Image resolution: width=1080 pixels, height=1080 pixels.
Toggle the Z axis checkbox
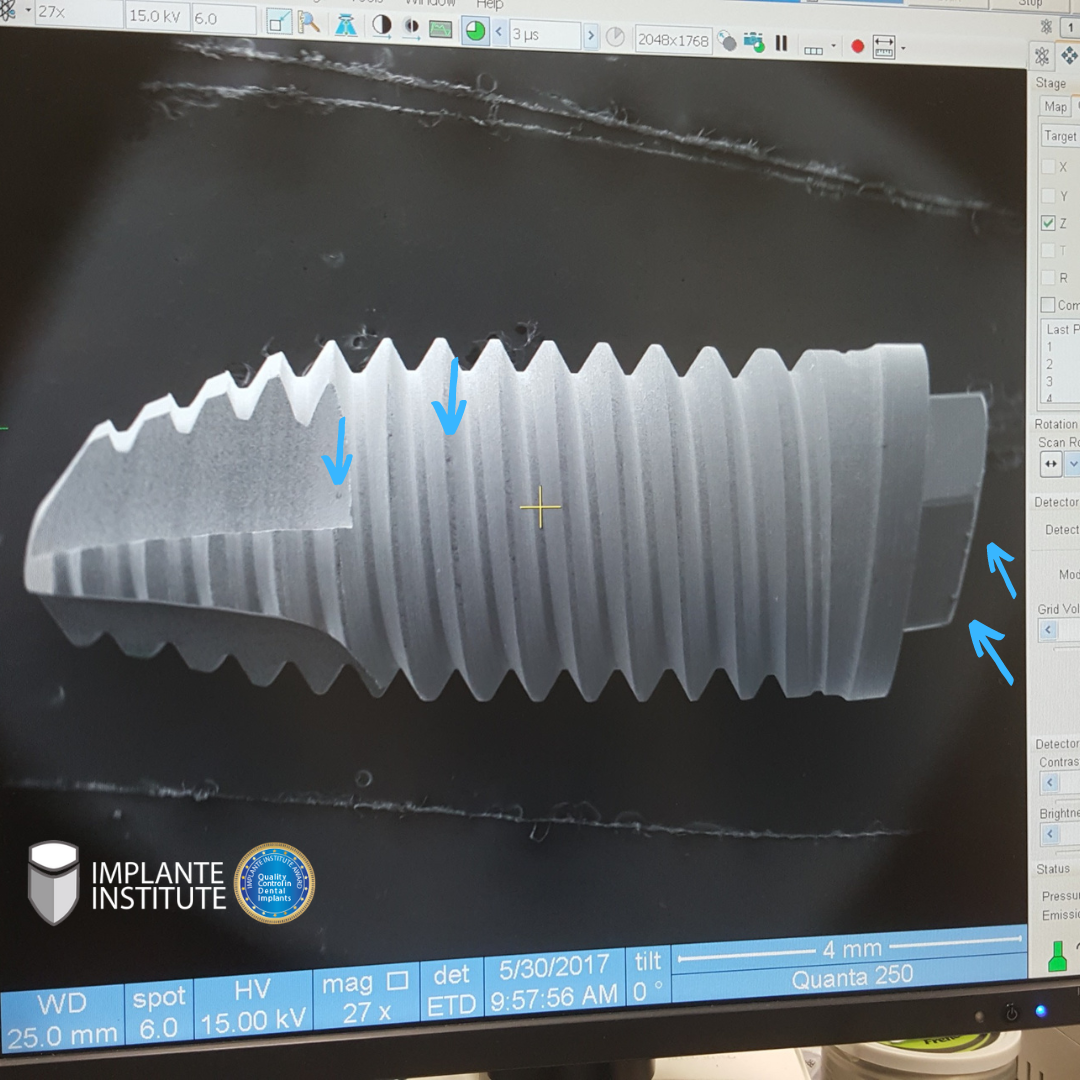(1048, 223)
